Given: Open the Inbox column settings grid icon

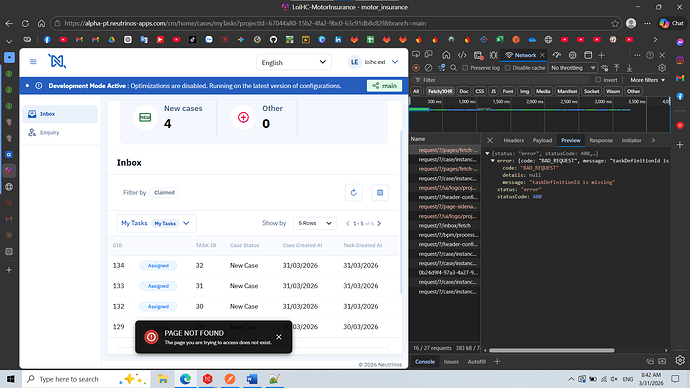Looking at the screenshot, I should (380, 193).
